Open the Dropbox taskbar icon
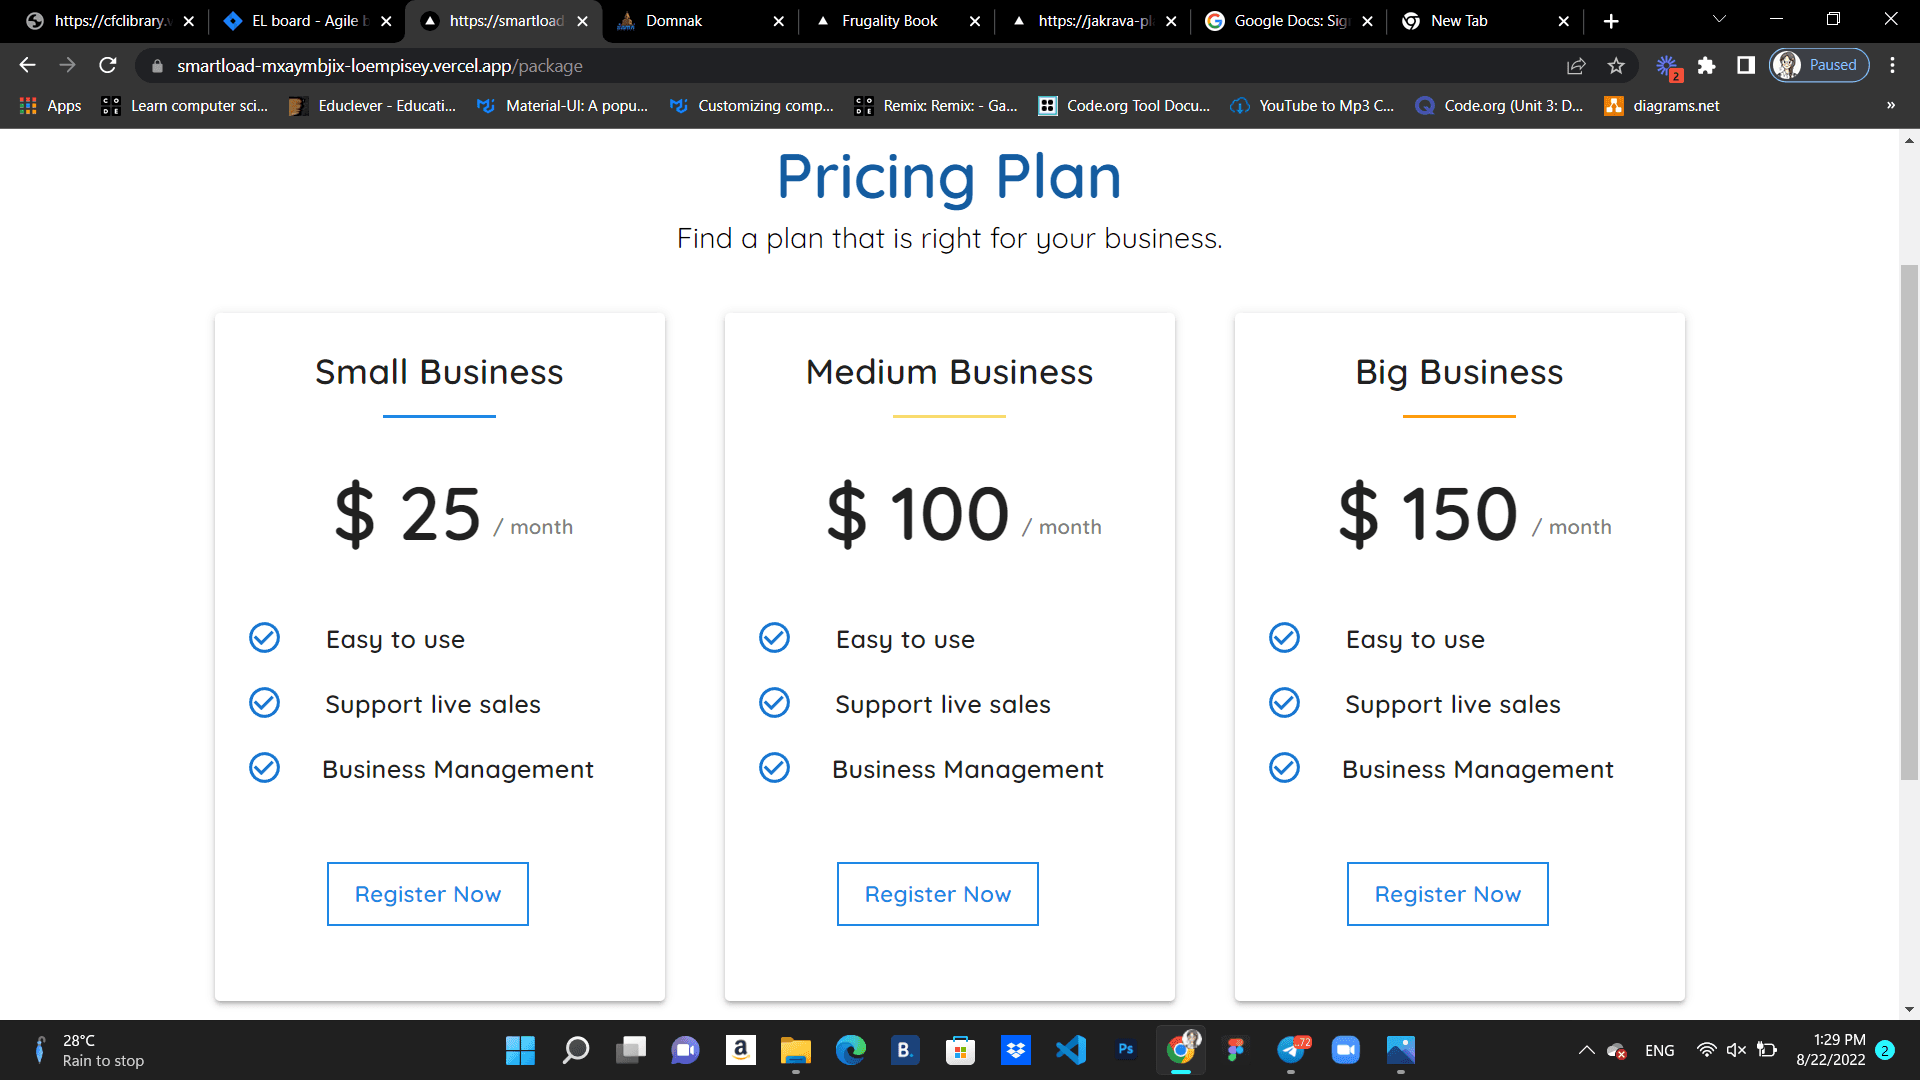Viewport: 1920px width, 1080px height. coord(1016,1050)
